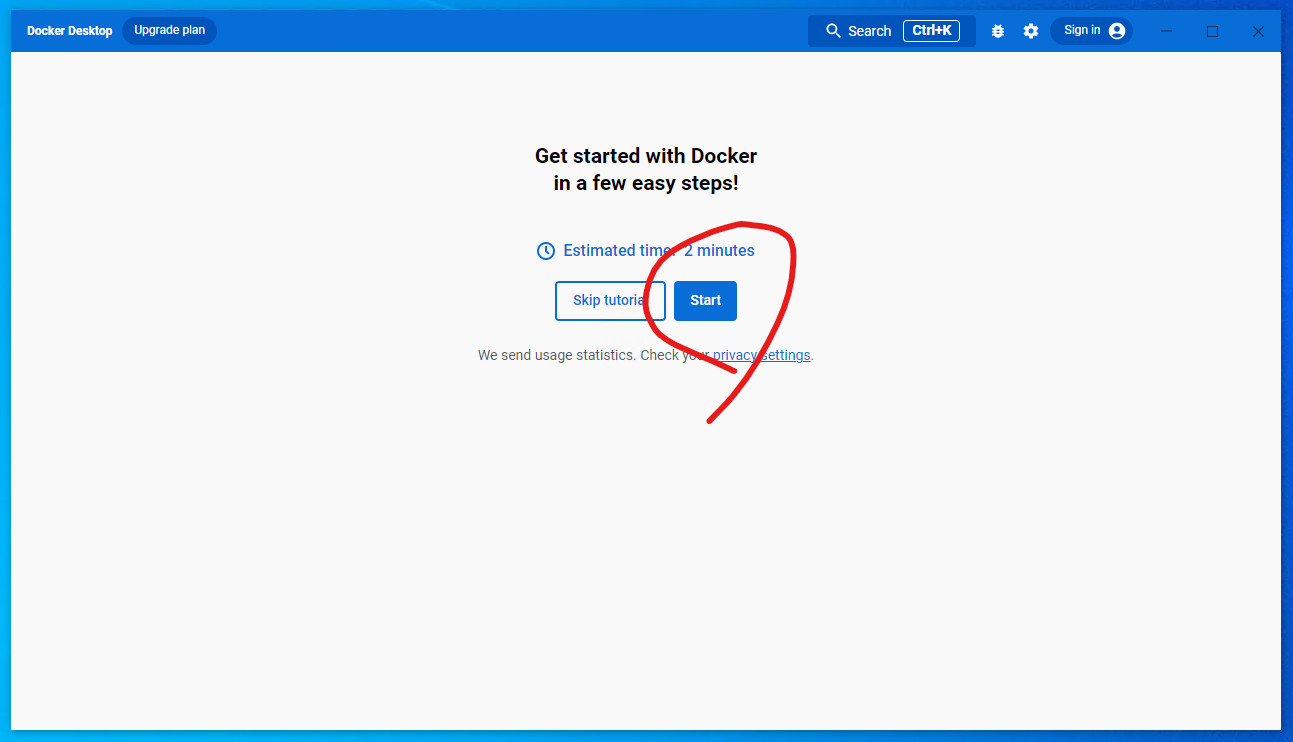1293x742 pixels.
Task: Click the Get started with Docker heading
Action: click(646, 170)
